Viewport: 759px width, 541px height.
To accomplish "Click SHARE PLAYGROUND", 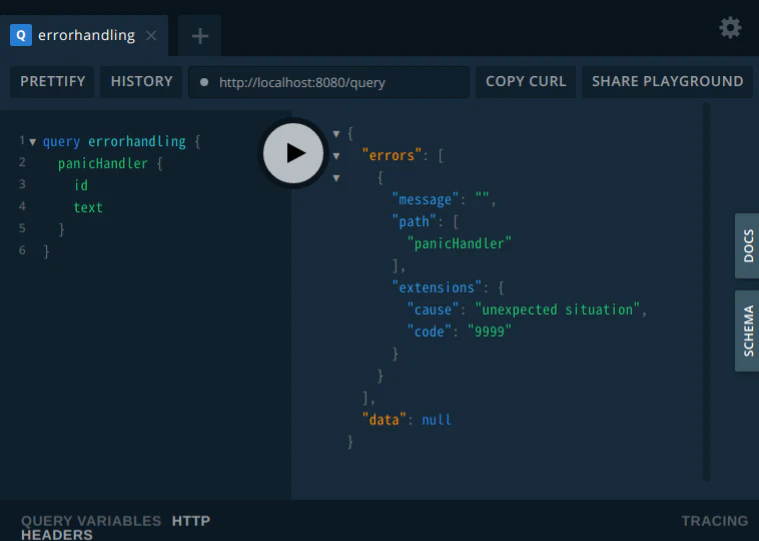I will point(668,81).
